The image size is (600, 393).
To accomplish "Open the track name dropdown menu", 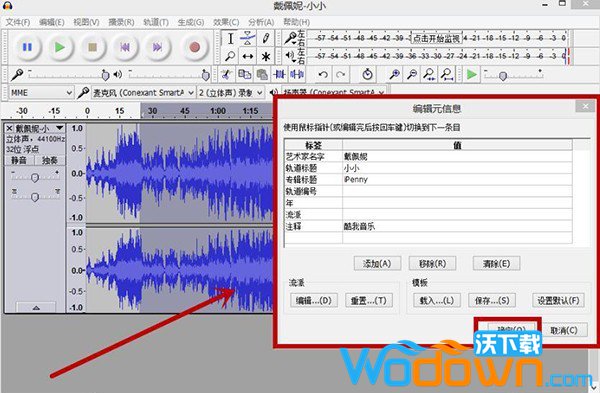I will [x=60, y=128].
